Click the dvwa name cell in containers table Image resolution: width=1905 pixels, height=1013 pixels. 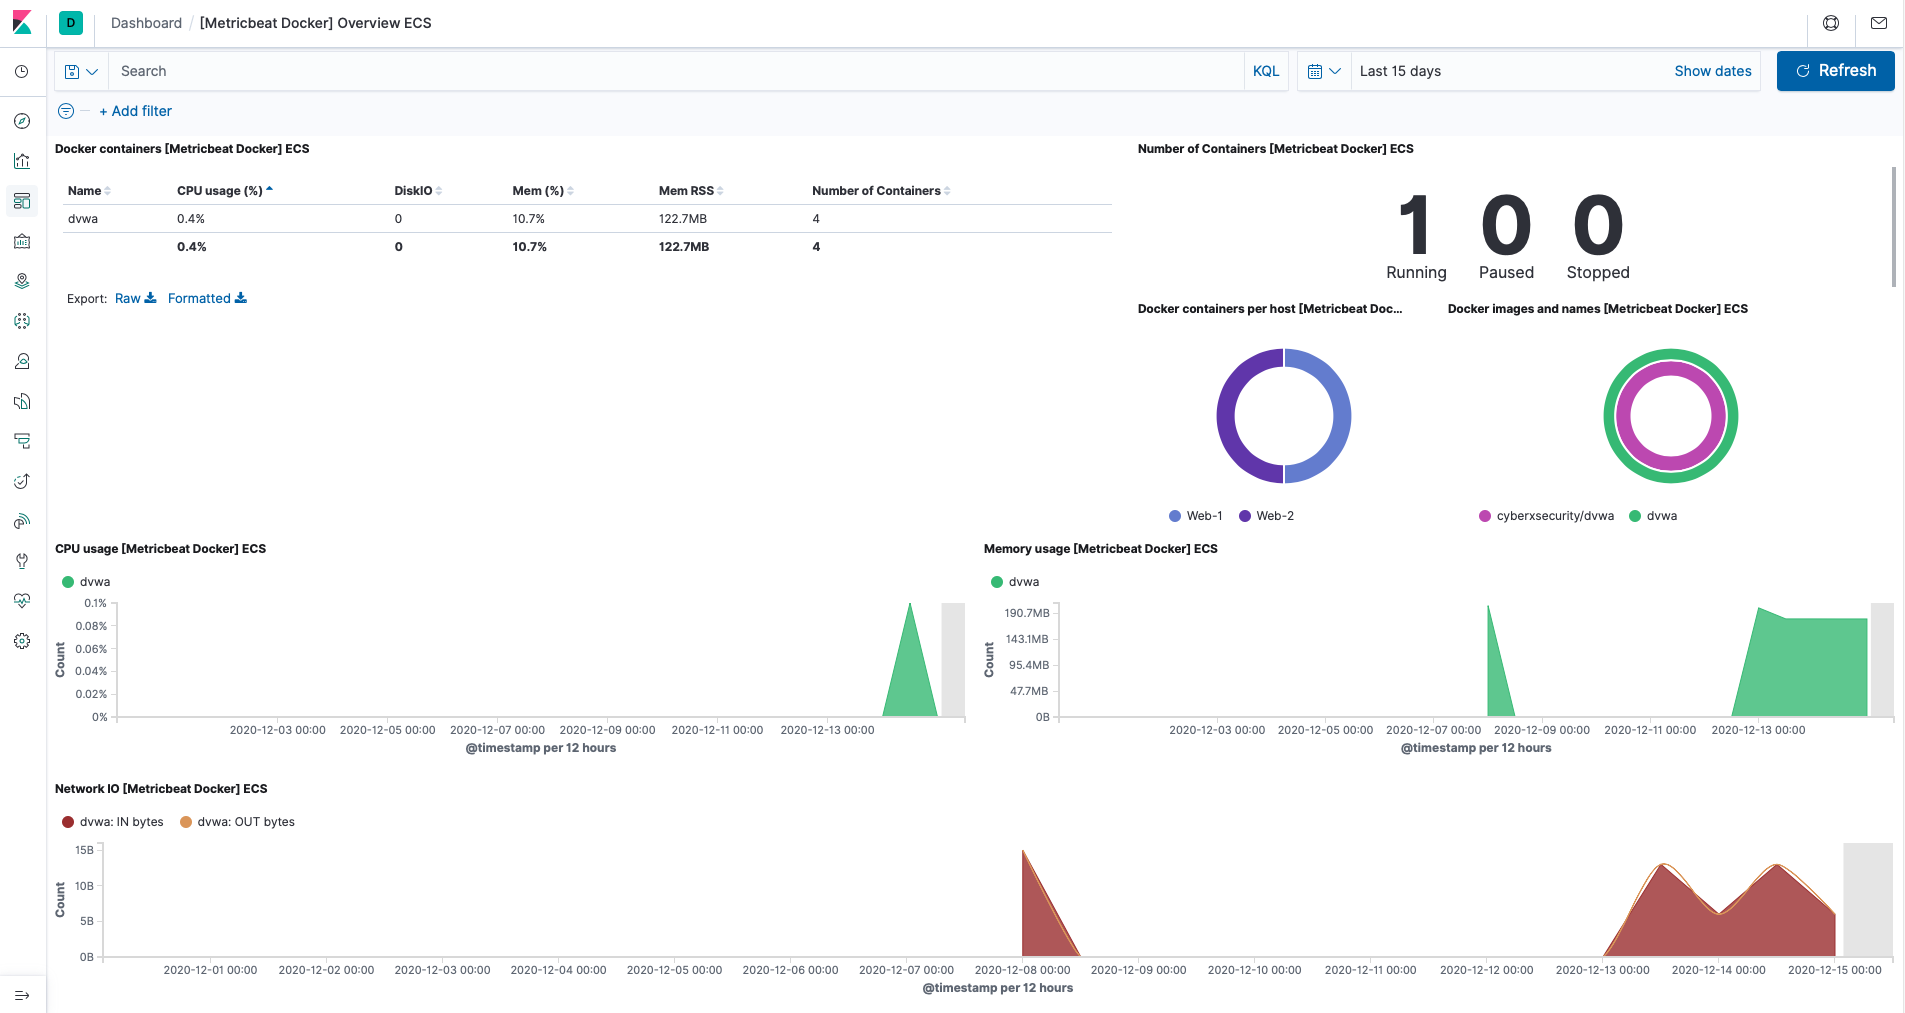(83, 219)
